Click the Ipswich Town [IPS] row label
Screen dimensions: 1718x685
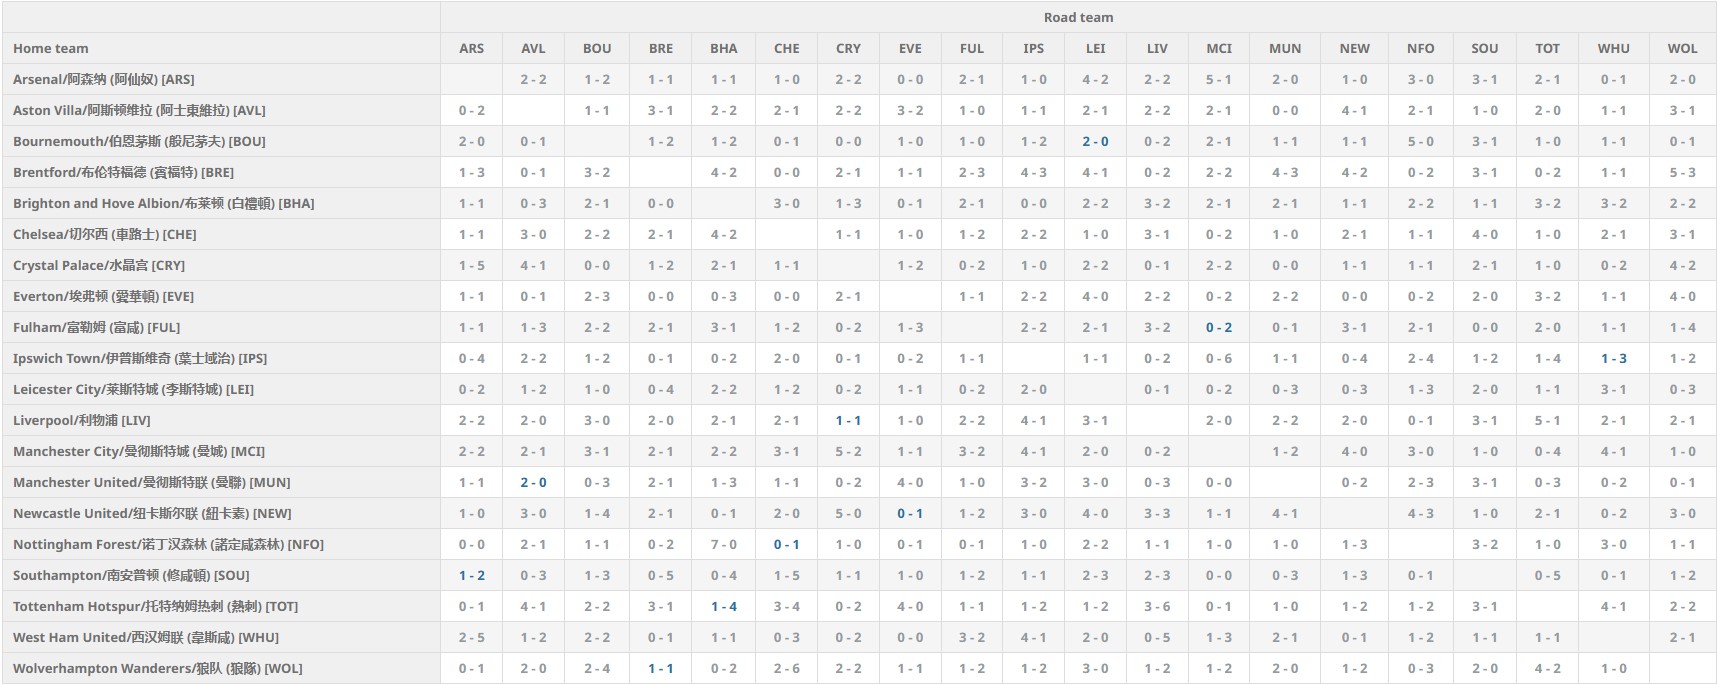pos(140,358)
